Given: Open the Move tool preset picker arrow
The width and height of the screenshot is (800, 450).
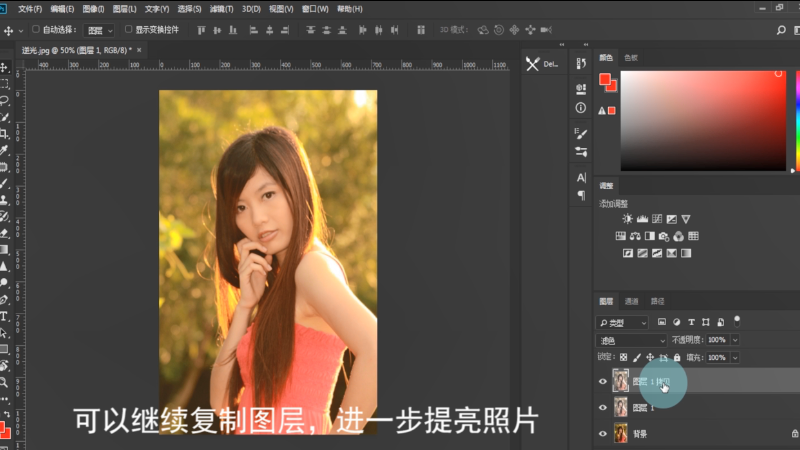Looking at the screenshot, I should coord(21,31).
